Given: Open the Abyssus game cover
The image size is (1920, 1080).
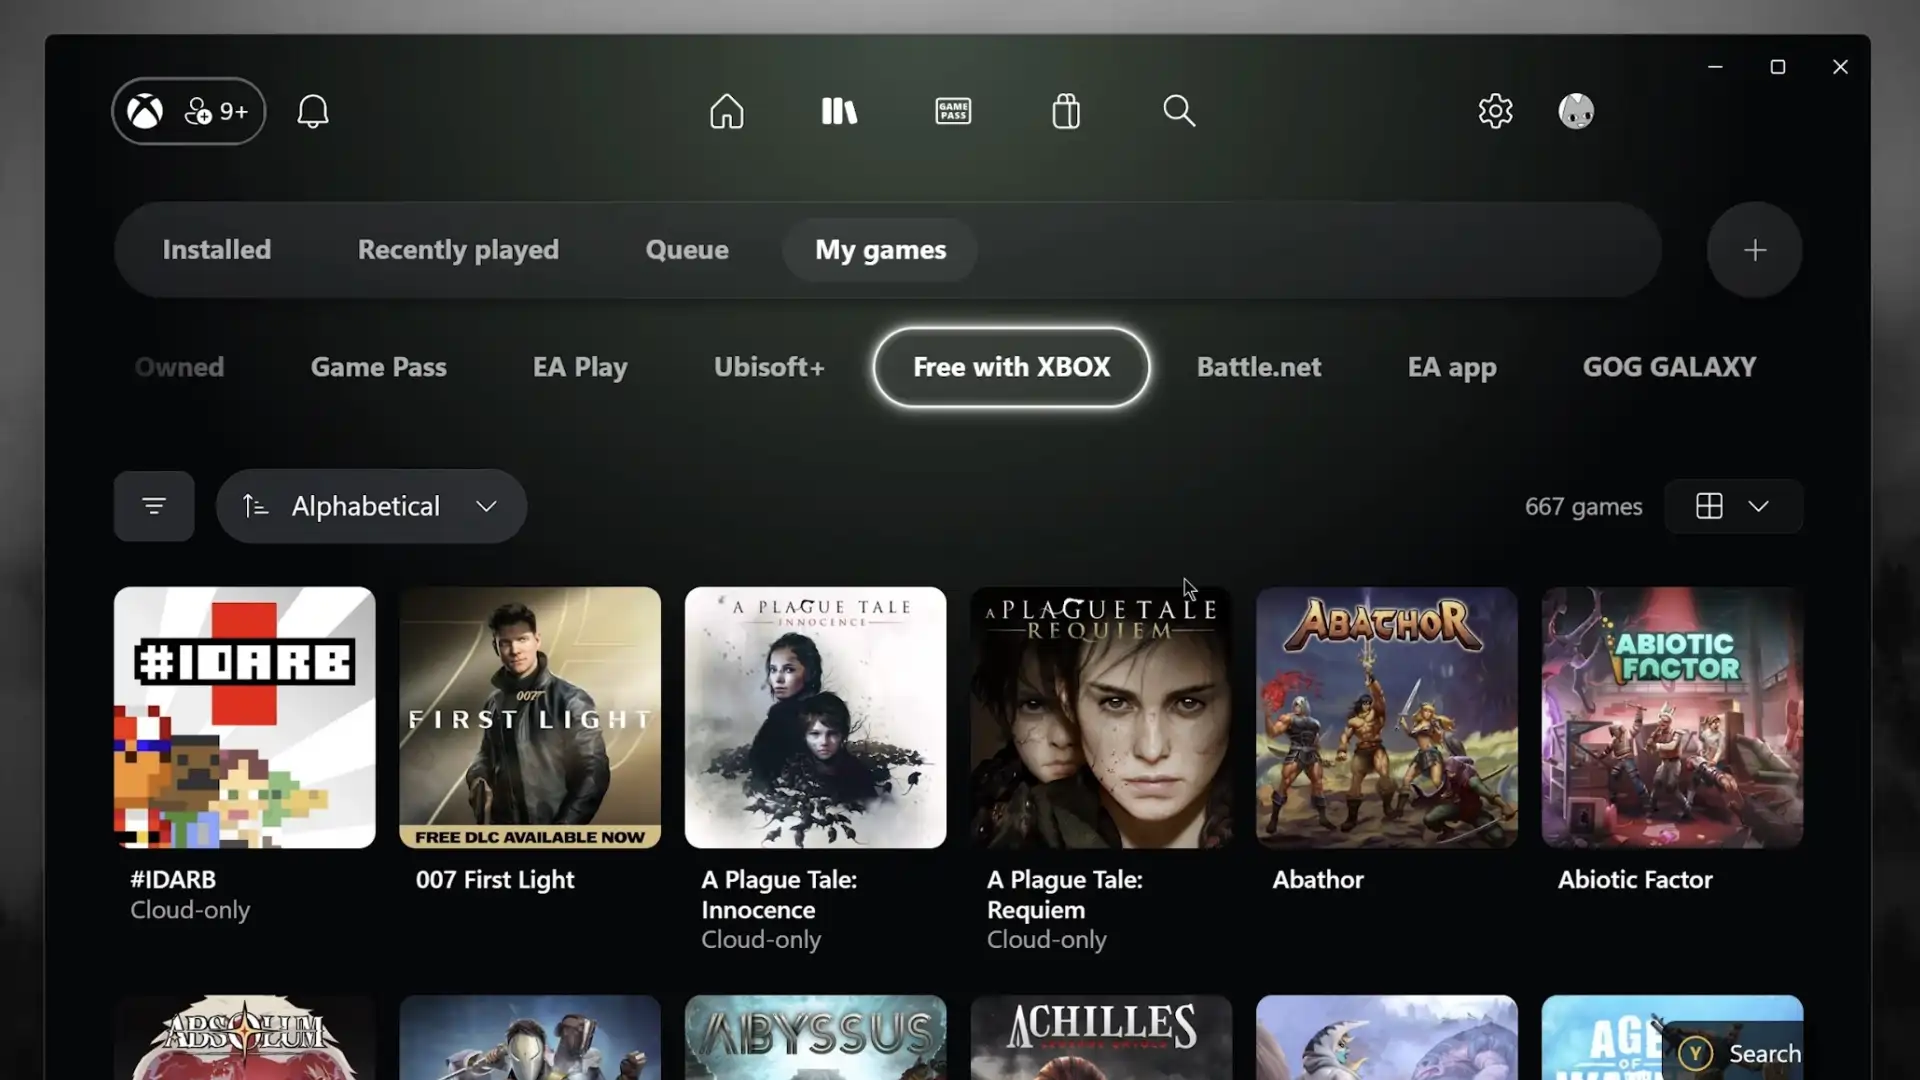Looking at the screenshot, I should (816, 1037).
